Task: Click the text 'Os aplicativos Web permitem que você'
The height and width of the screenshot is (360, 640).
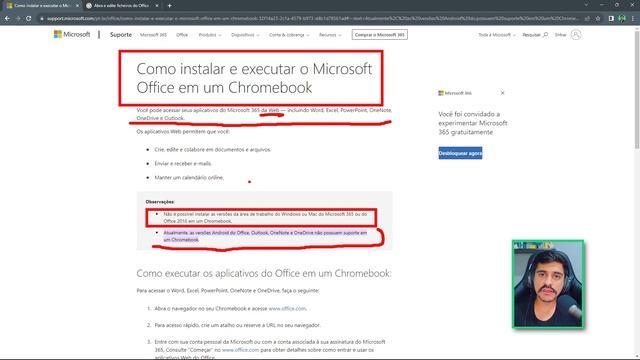Action: tap(183, 131)
